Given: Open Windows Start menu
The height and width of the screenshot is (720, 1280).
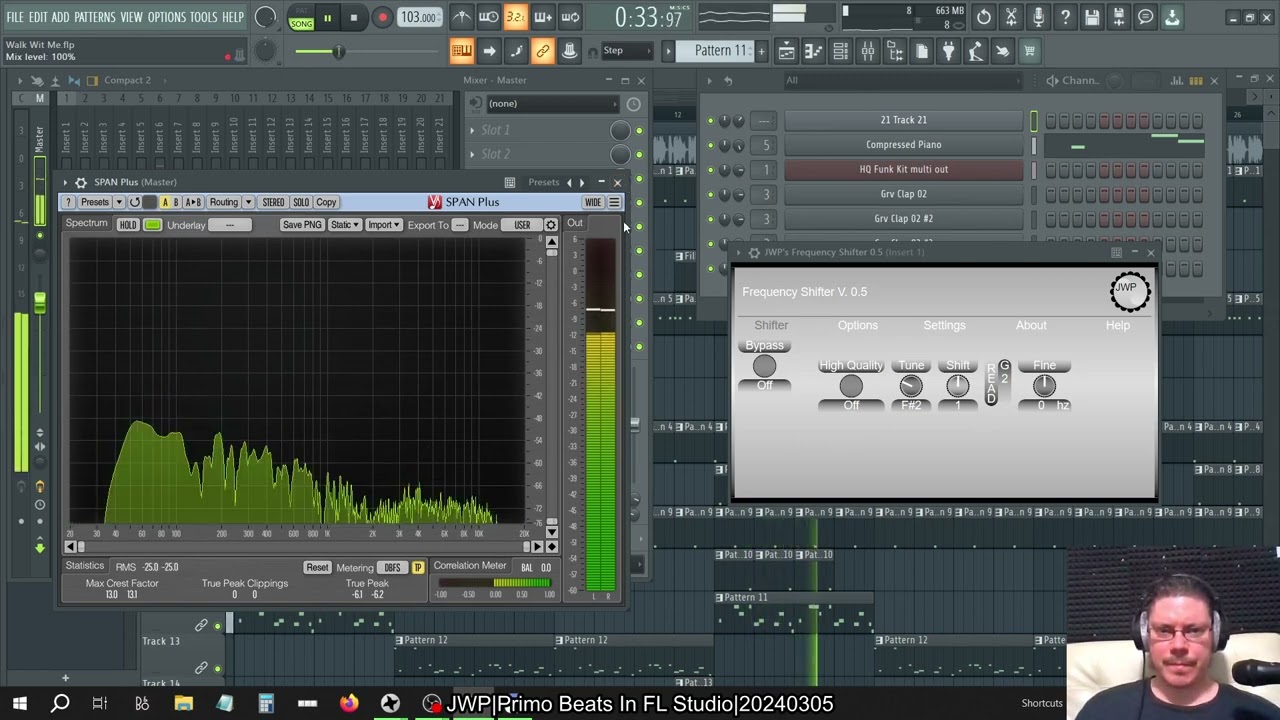Looking at the screenshot, I should click(x=19, y=704).
